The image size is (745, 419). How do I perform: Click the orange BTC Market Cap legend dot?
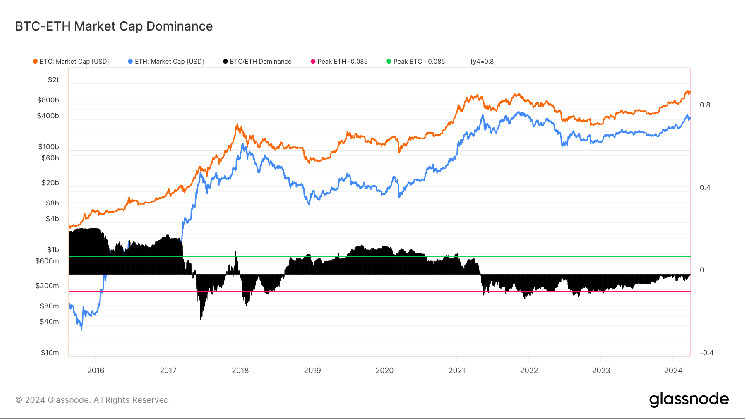[36, 62]
